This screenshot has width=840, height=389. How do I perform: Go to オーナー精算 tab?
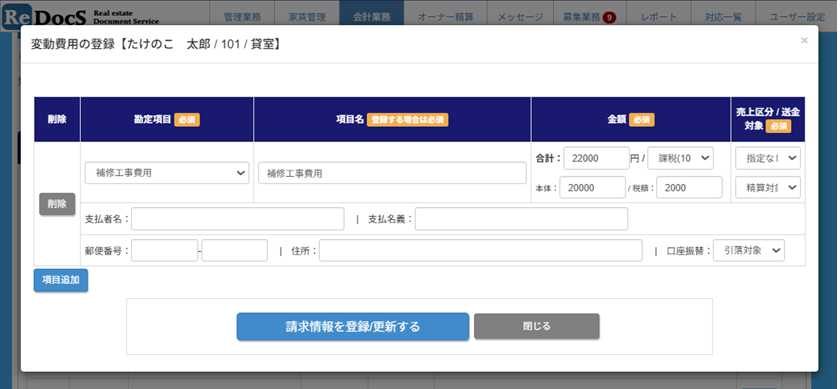(x=446, y=17)
